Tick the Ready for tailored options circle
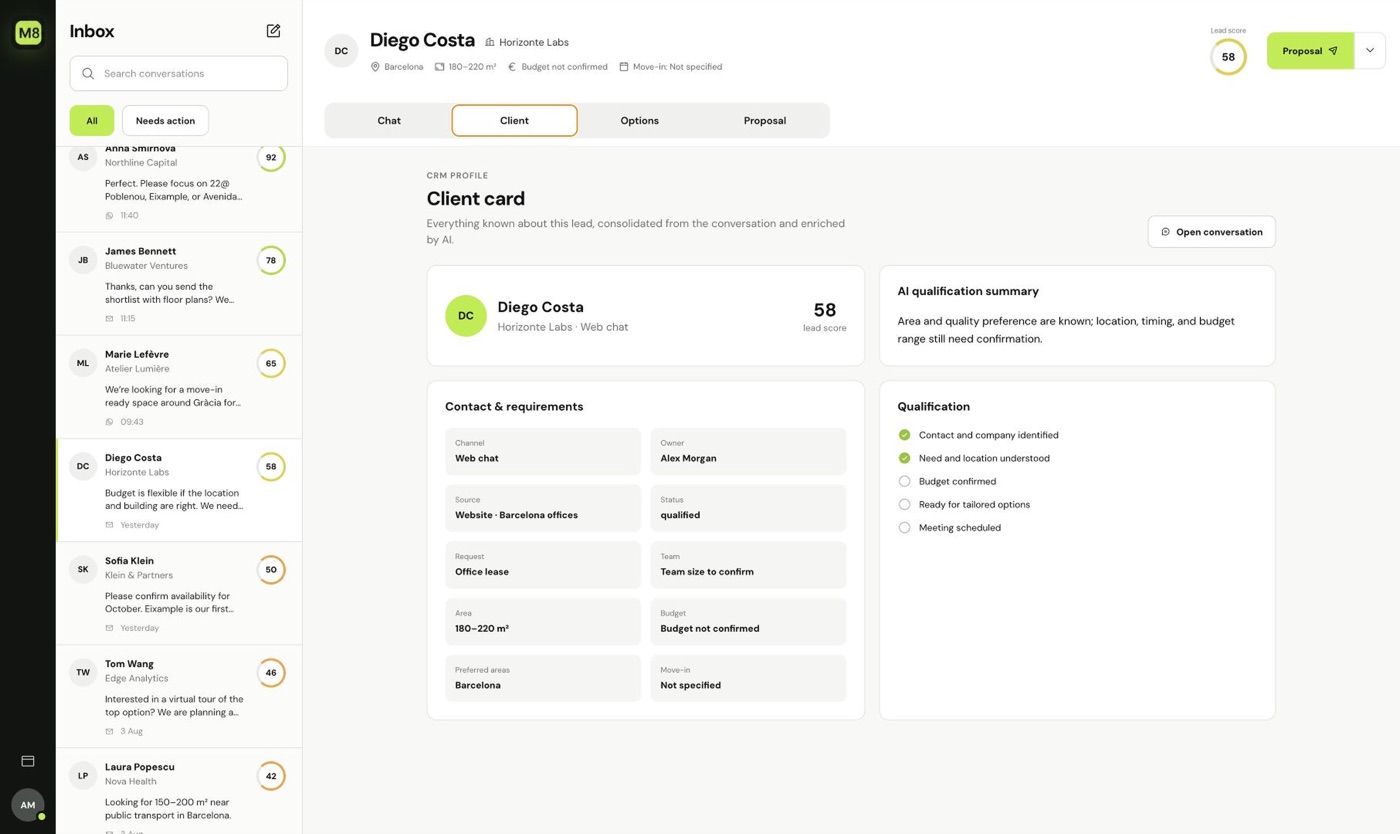Image resolution: width=1400 pixels, height=834 pixels. (x=904, y=504)
